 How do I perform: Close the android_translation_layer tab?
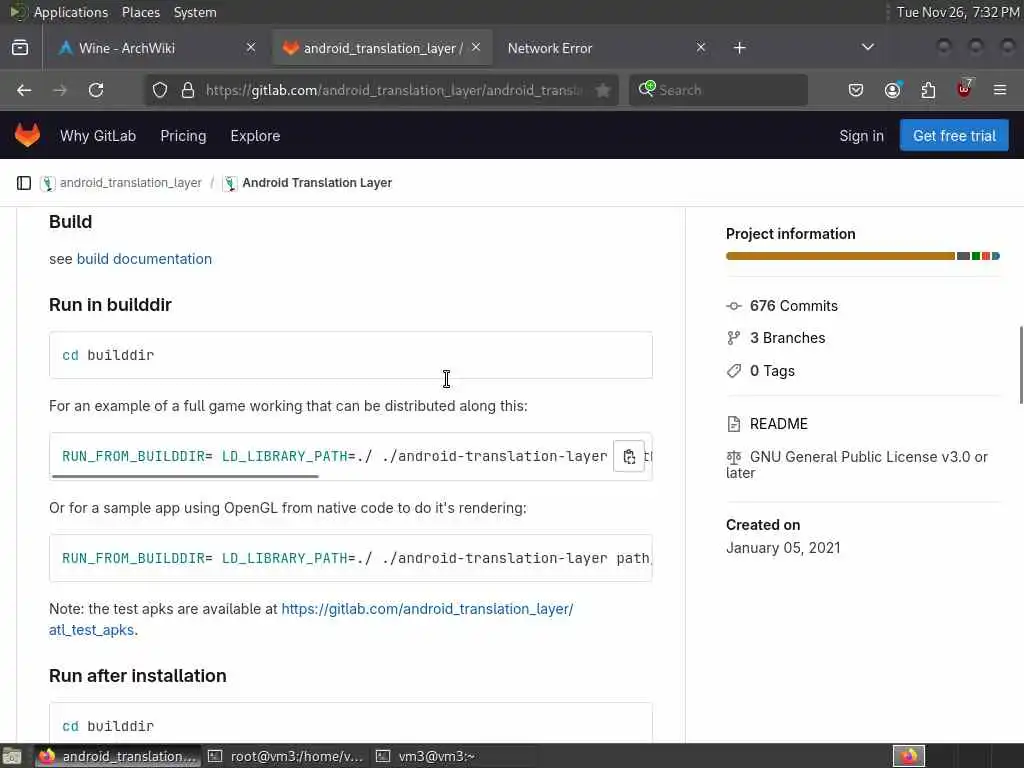(476, 48)
